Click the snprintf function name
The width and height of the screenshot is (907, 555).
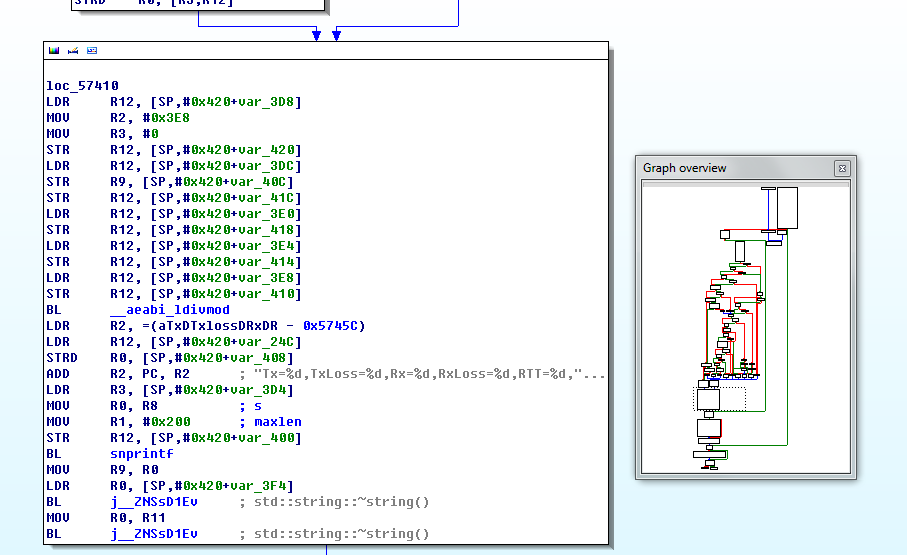[x=141, y=454]
